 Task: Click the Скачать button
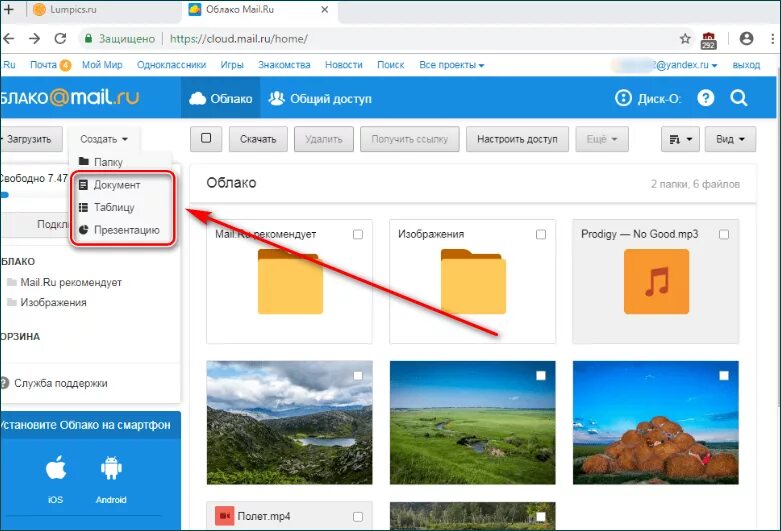point(258,139)
